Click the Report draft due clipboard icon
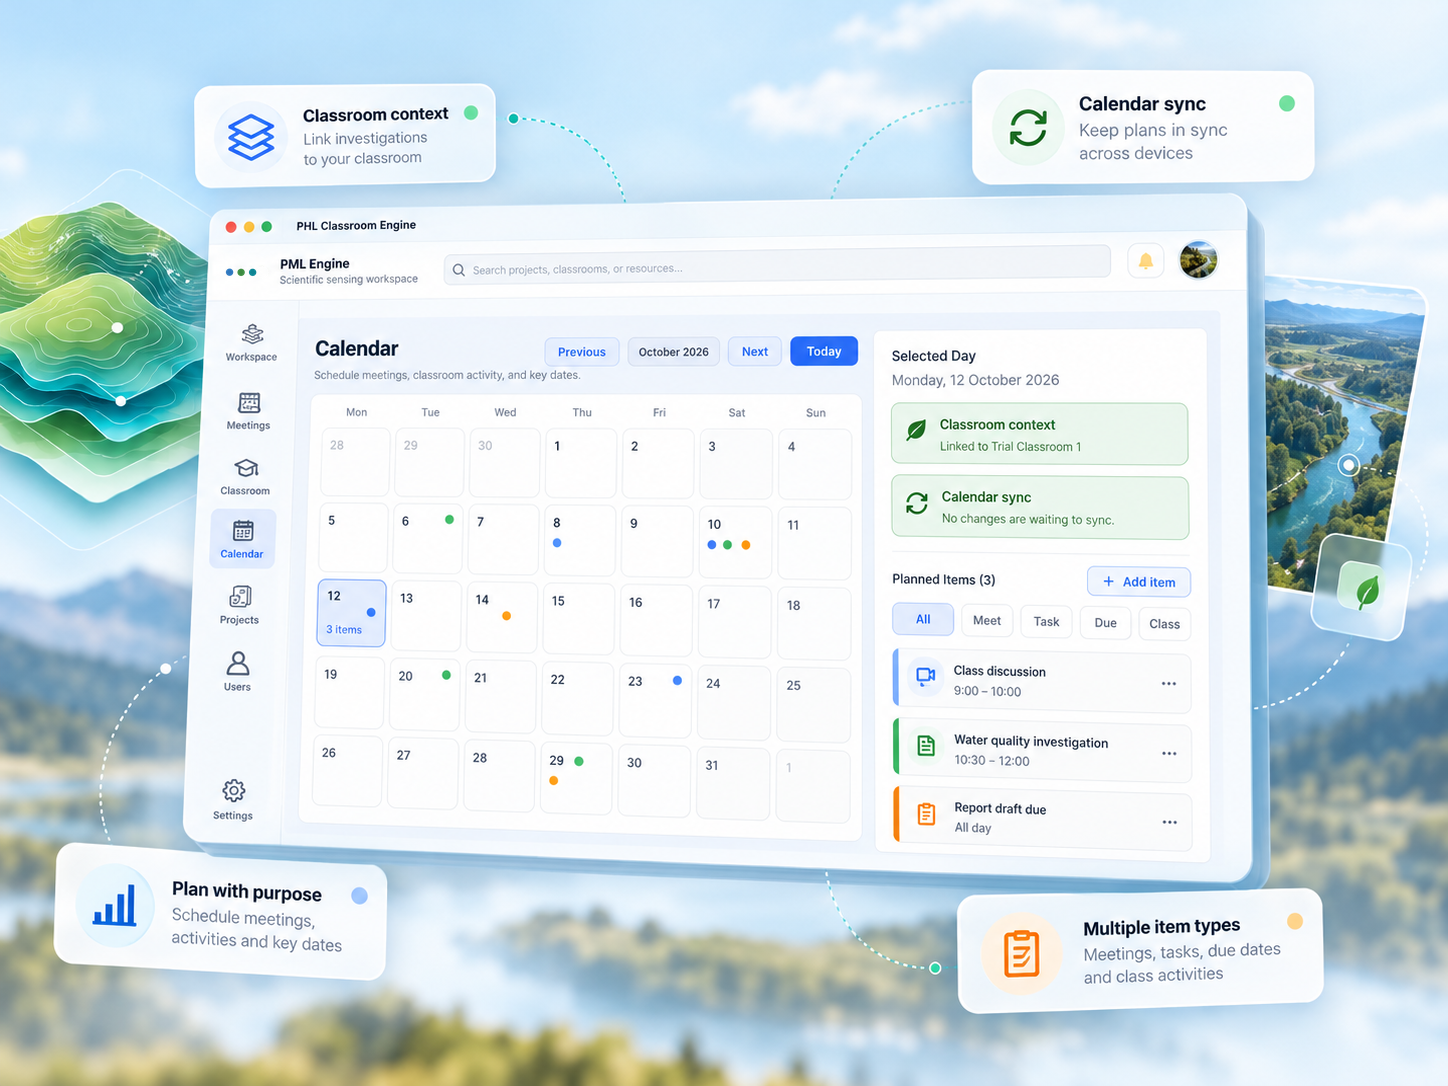 click(x=927, y=814)
